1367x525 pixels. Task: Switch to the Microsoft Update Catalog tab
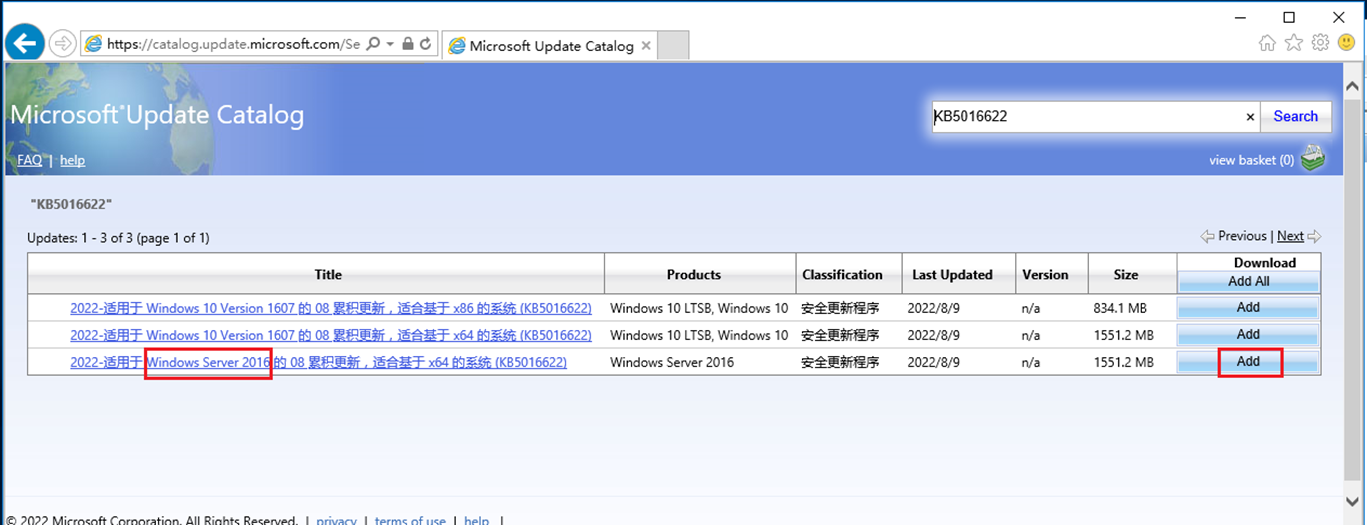pos(550,46)
